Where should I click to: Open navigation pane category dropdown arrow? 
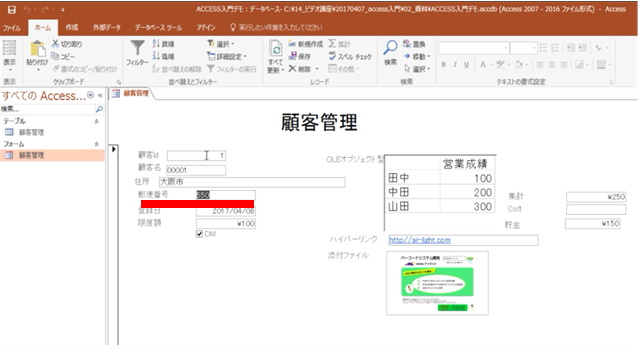91,95
